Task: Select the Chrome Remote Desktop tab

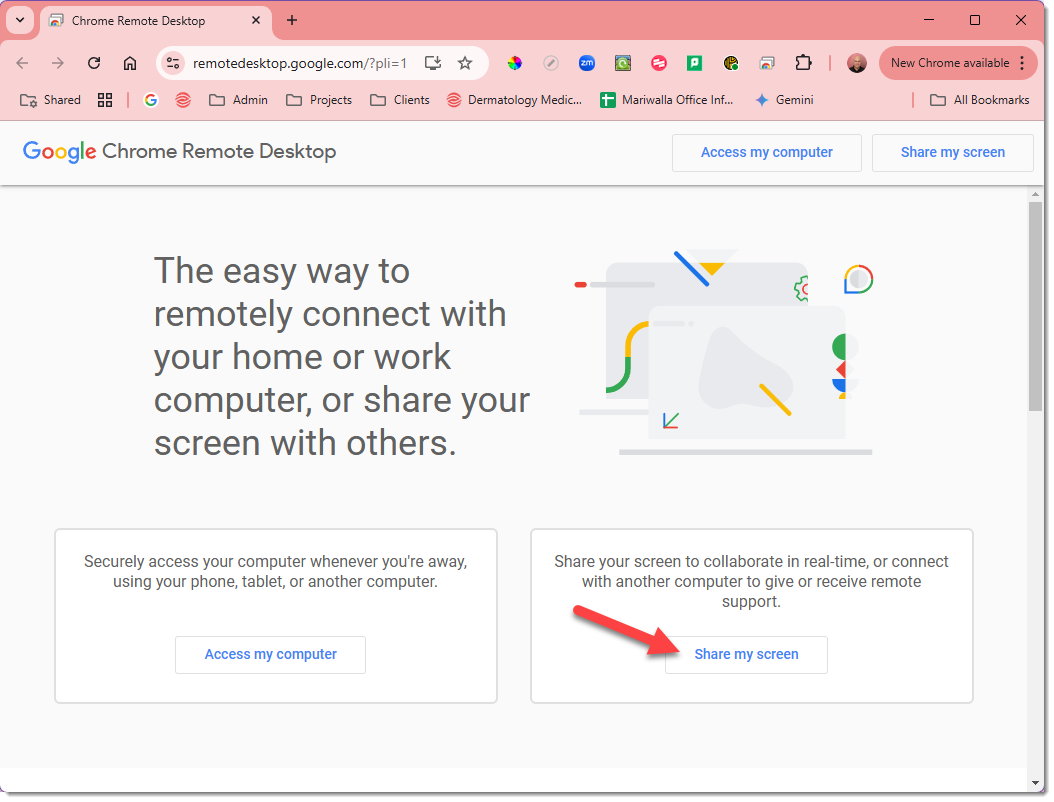Action: pos(156,21)
